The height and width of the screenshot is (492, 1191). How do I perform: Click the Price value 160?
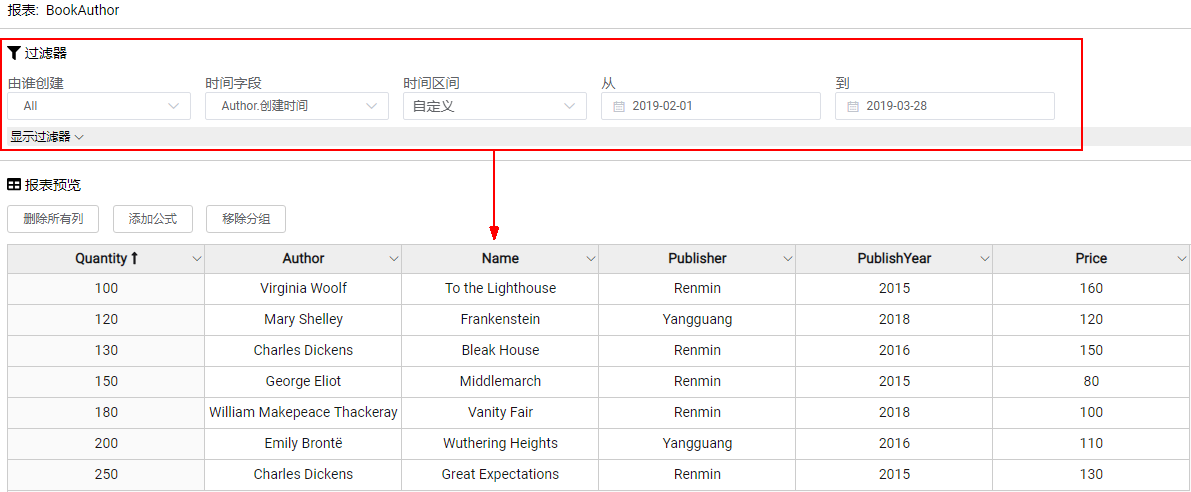(1091, 289)
